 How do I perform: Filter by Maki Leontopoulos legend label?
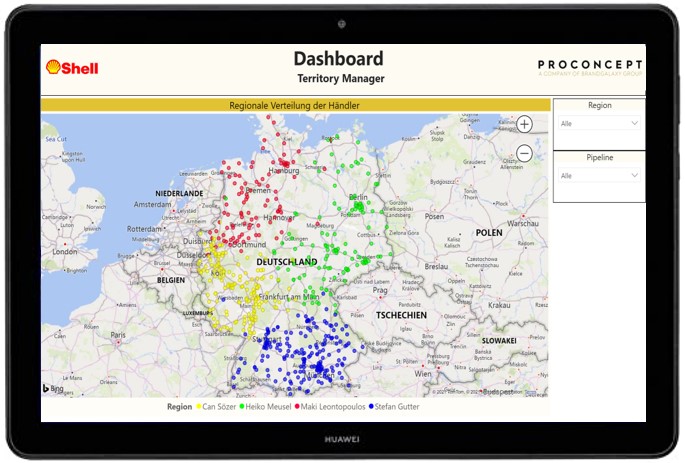click(x=332, y=407)
